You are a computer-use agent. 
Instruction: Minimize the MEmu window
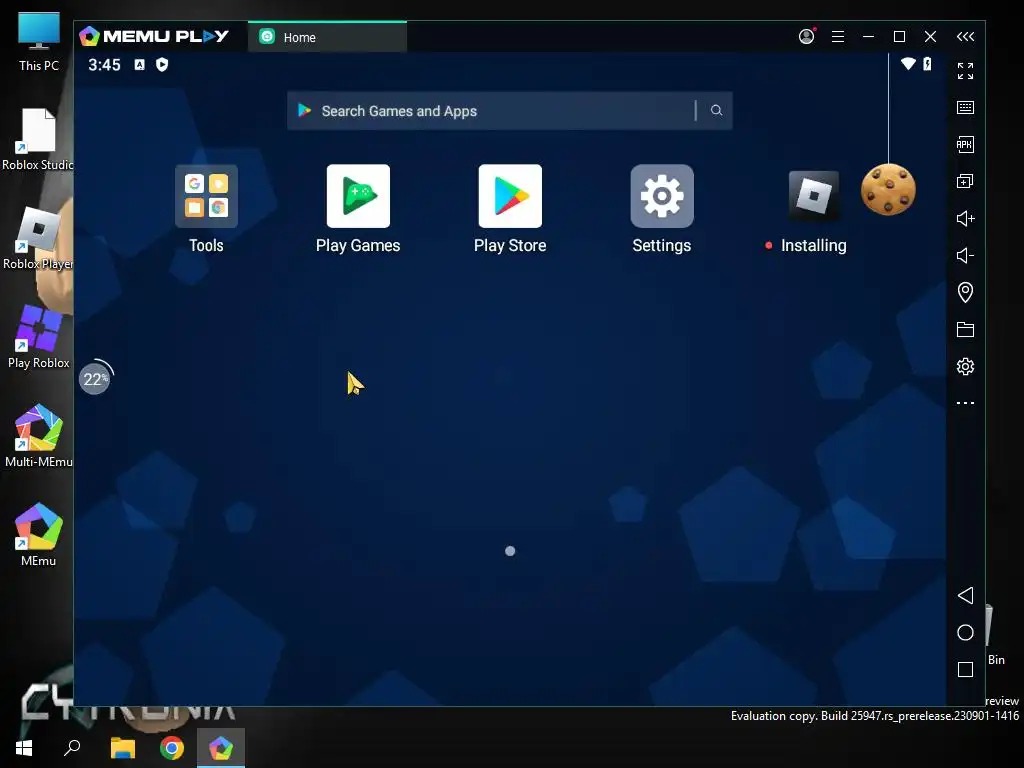[868, 37]
